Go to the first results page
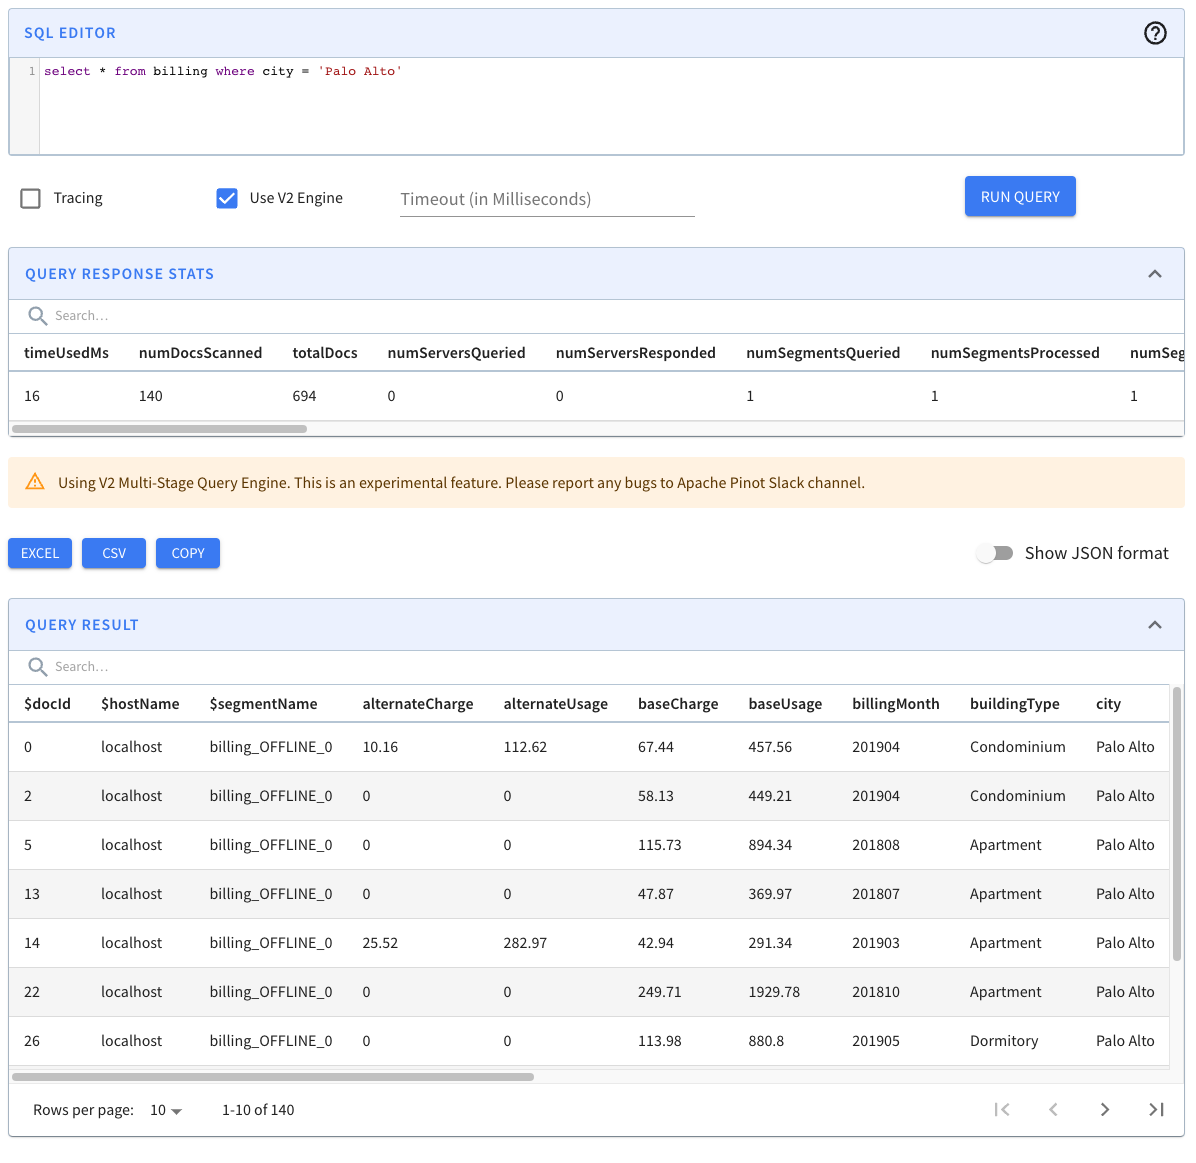Screen dimensions: 1196x1163 click(x=1002, y=1110)
